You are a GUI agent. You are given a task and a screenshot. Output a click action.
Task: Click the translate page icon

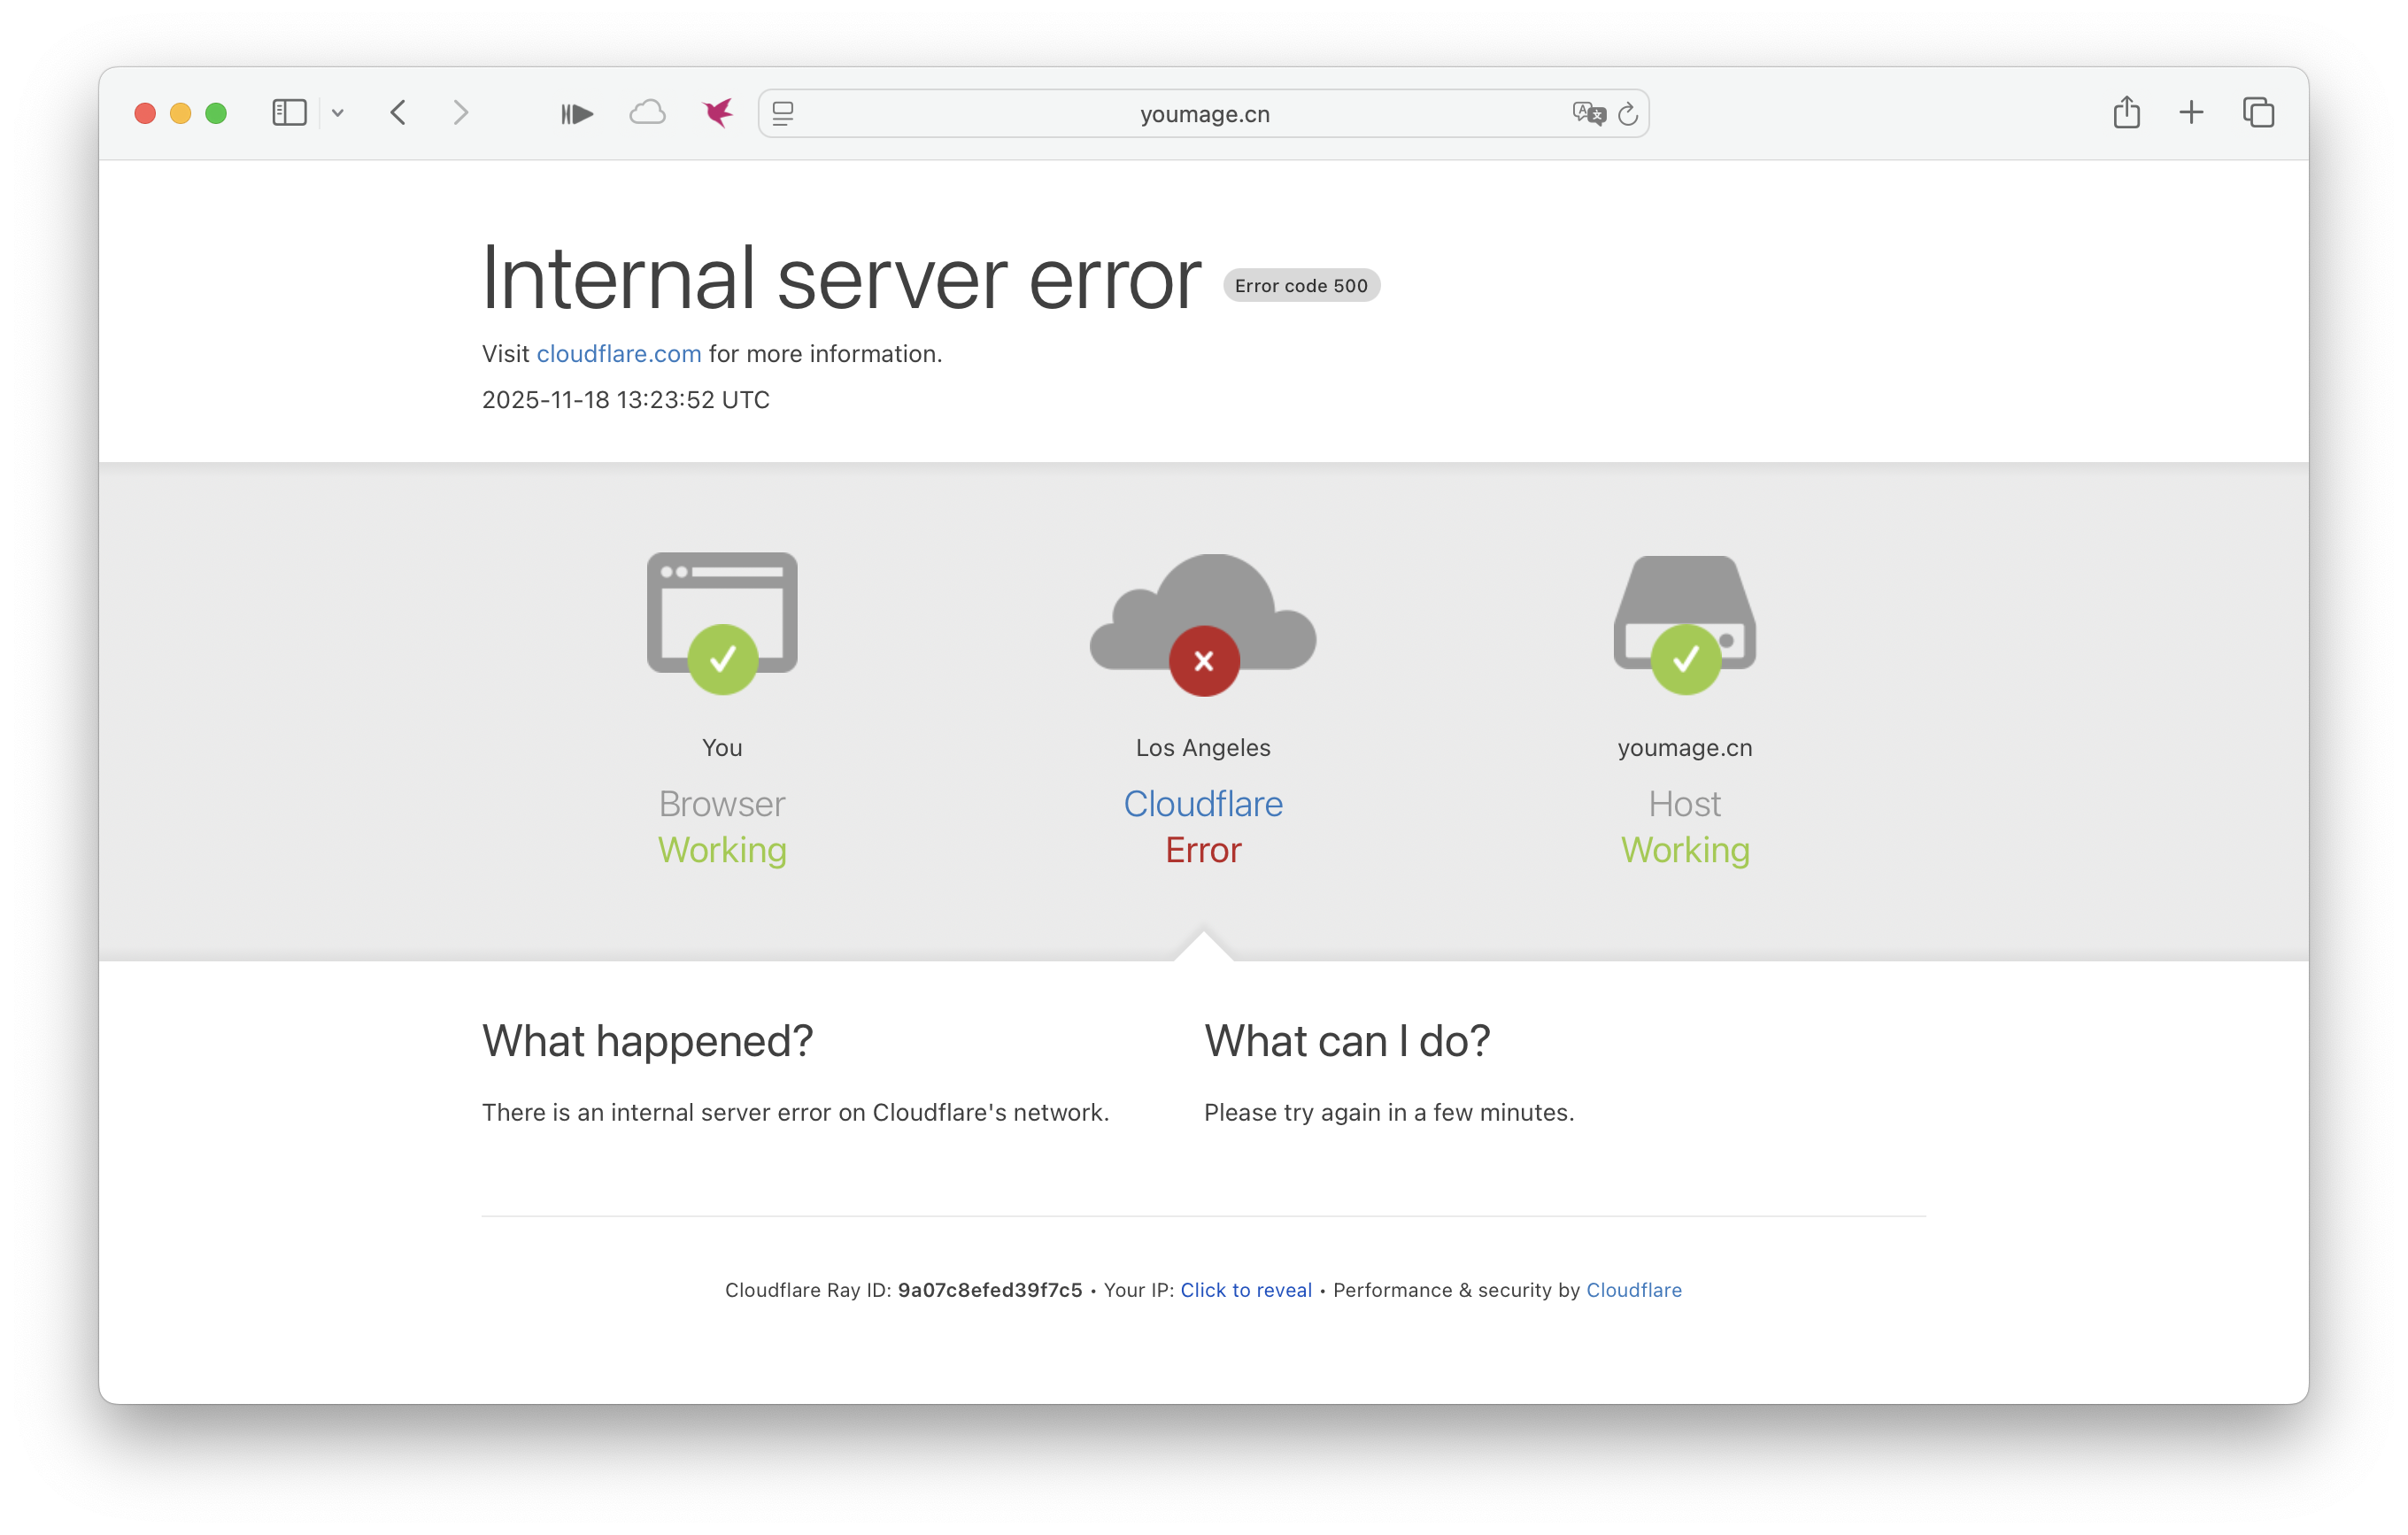point(1587,113)
